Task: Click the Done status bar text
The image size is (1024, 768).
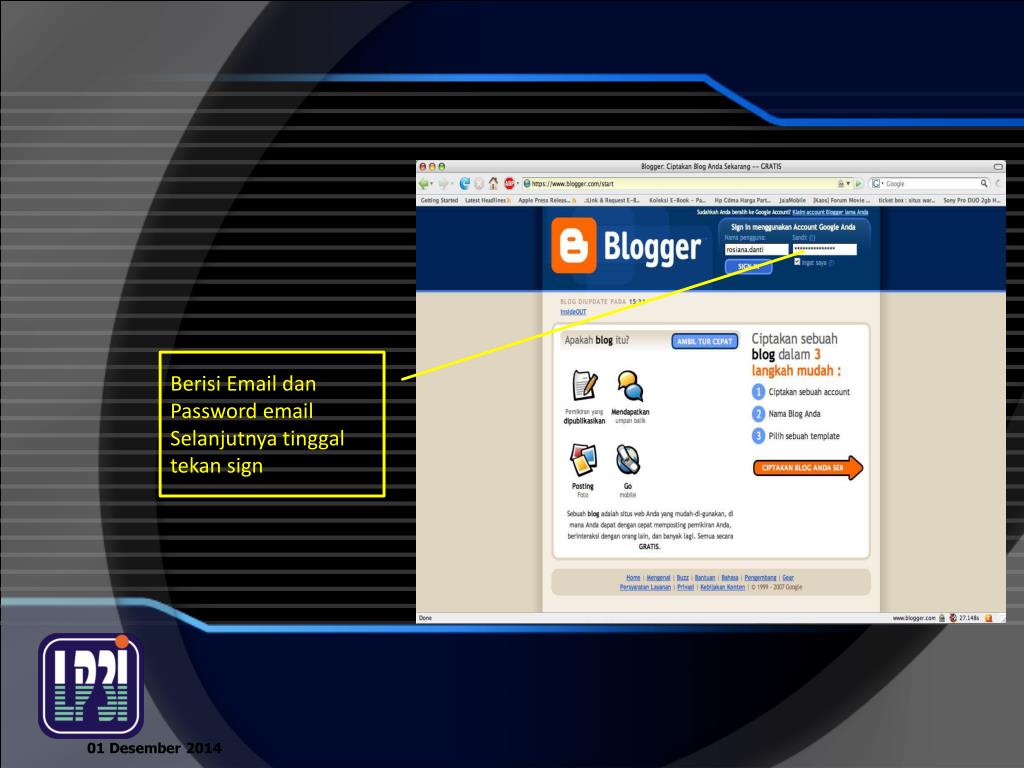Action: pos(425,618)
